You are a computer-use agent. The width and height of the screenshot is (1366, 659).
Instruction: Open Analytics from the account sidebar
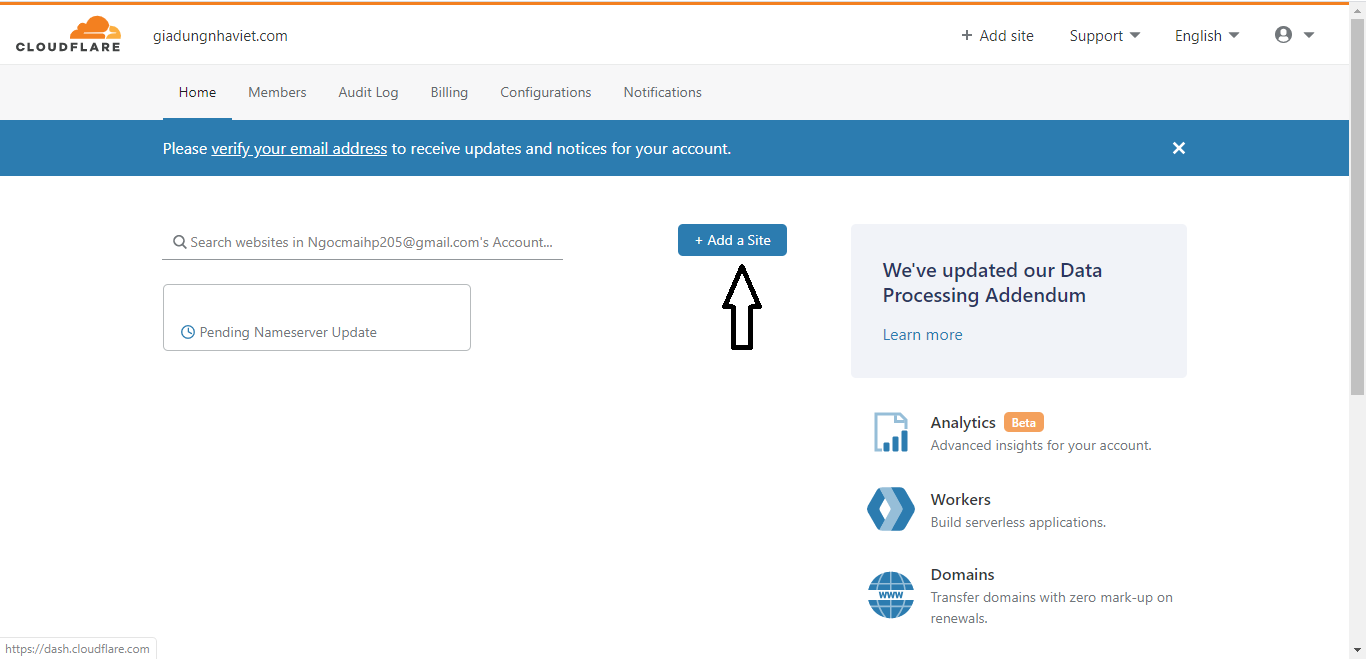[962, 422]
